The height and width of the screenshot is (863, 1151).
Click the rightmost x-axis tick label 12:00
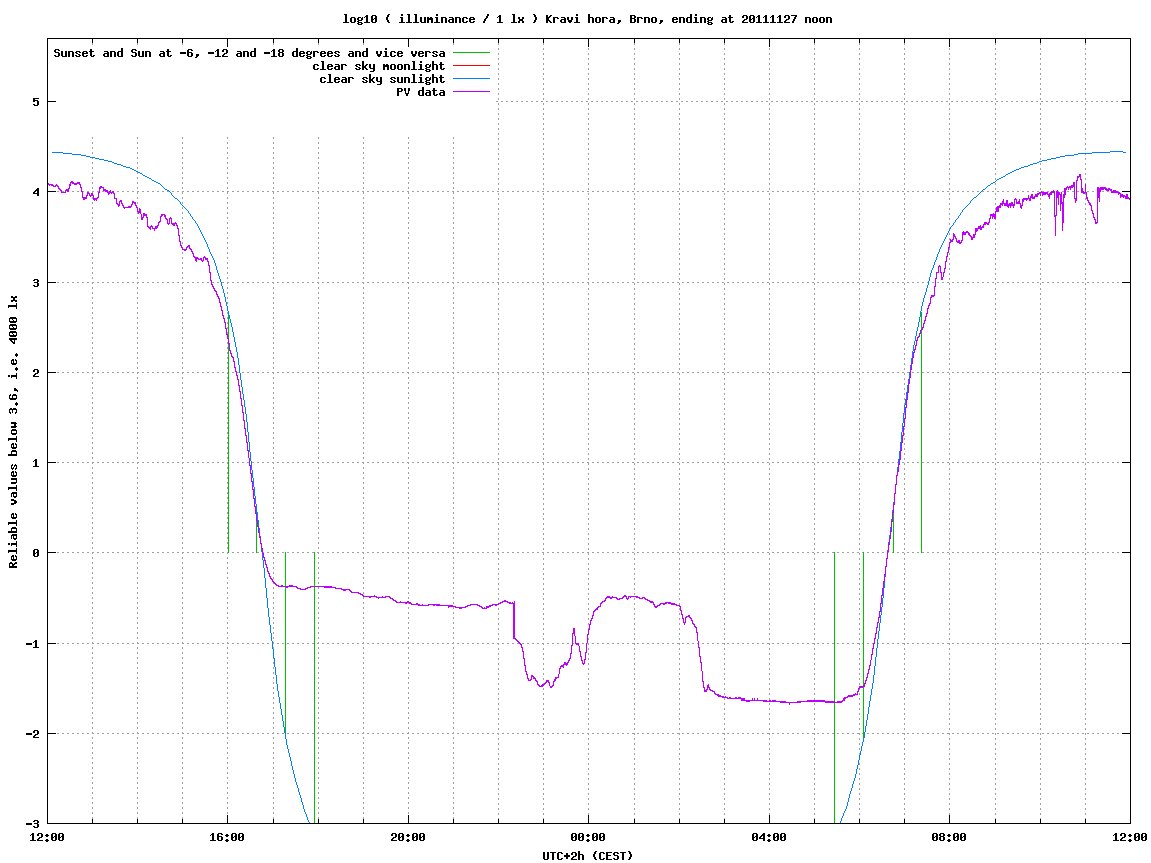click(1130, 837)
